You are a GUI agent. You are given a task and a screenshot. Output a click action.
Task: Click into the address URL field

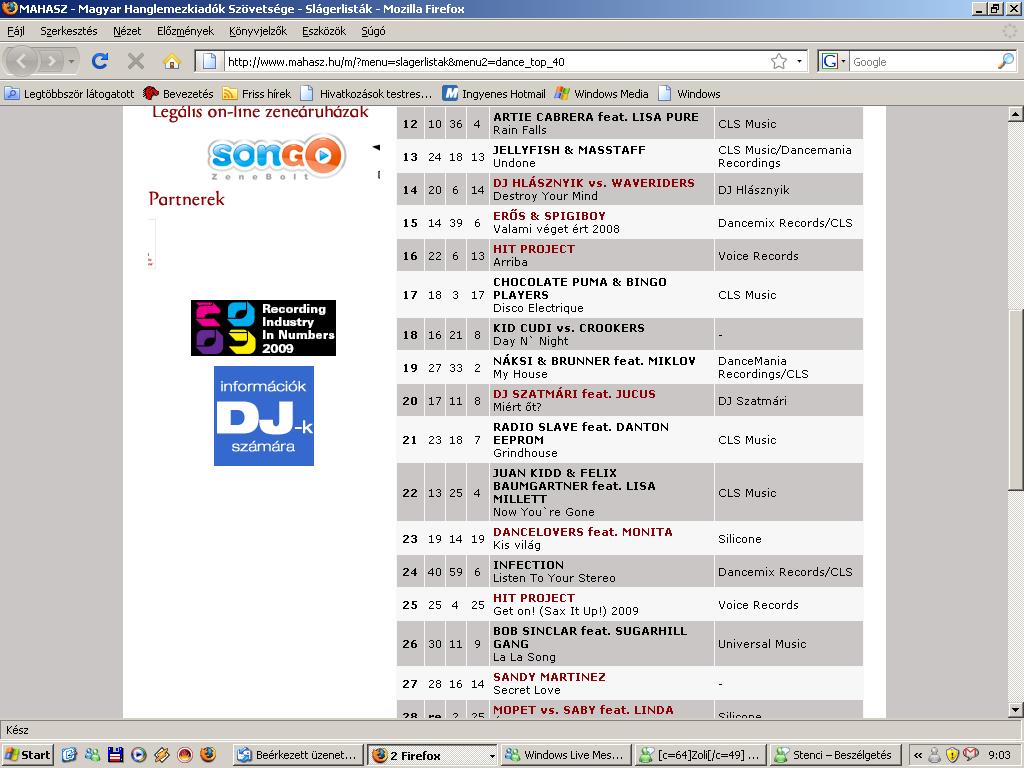[496, 62]
